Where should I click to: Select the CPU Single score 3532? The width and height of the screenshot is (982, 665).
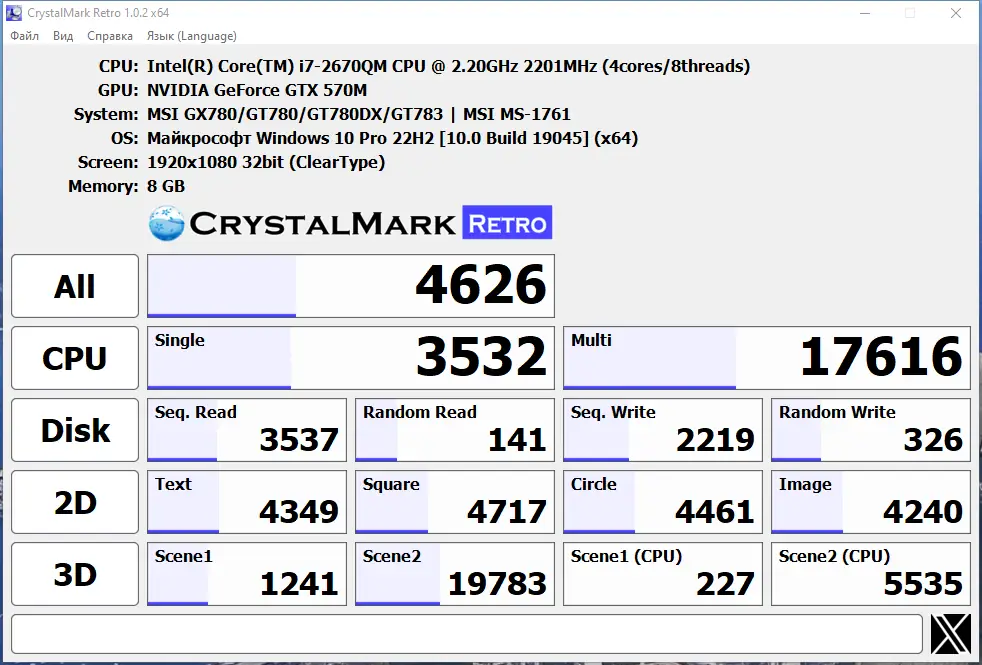coord(351,358)
